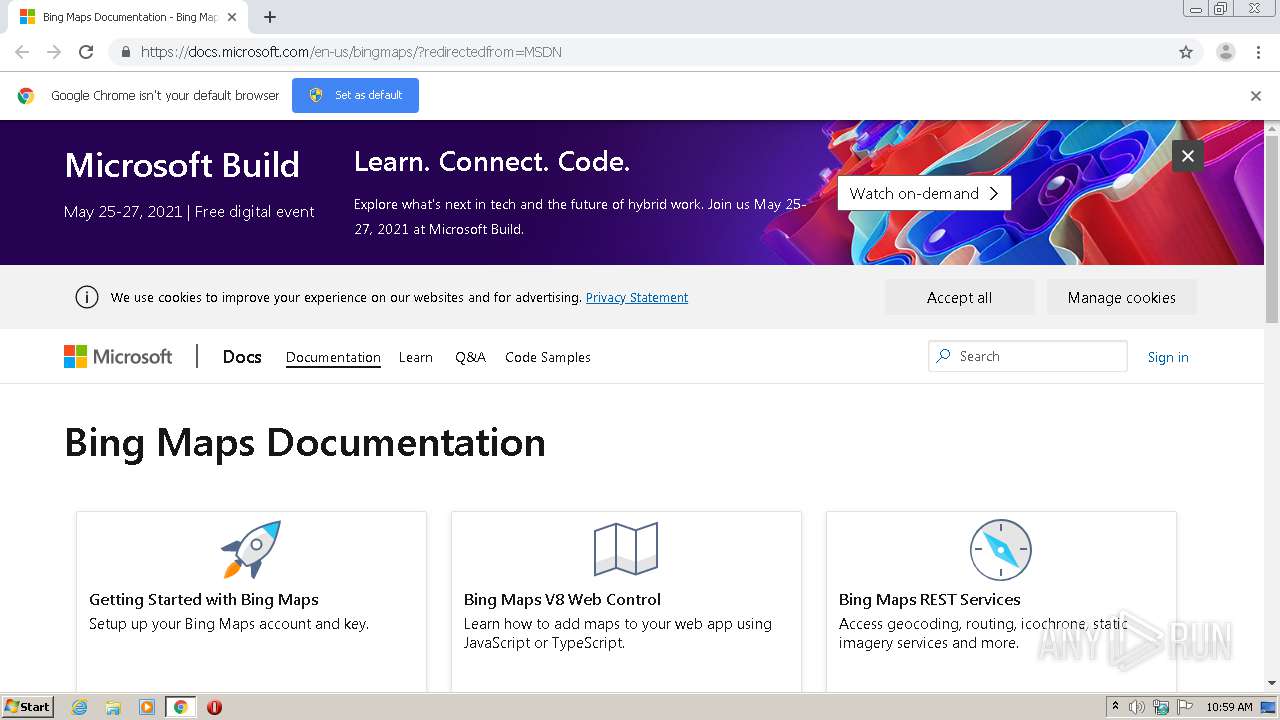Open File Explorer folder in taskbar

point(113,707)
